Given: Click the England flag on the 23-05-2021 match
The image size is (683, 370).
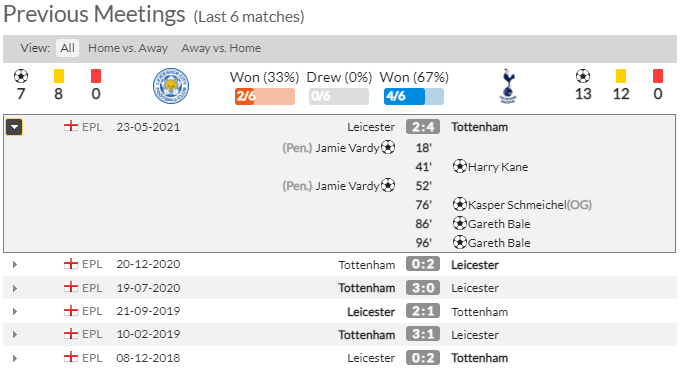Looking at the screenshot, I should tap(71, 126).
